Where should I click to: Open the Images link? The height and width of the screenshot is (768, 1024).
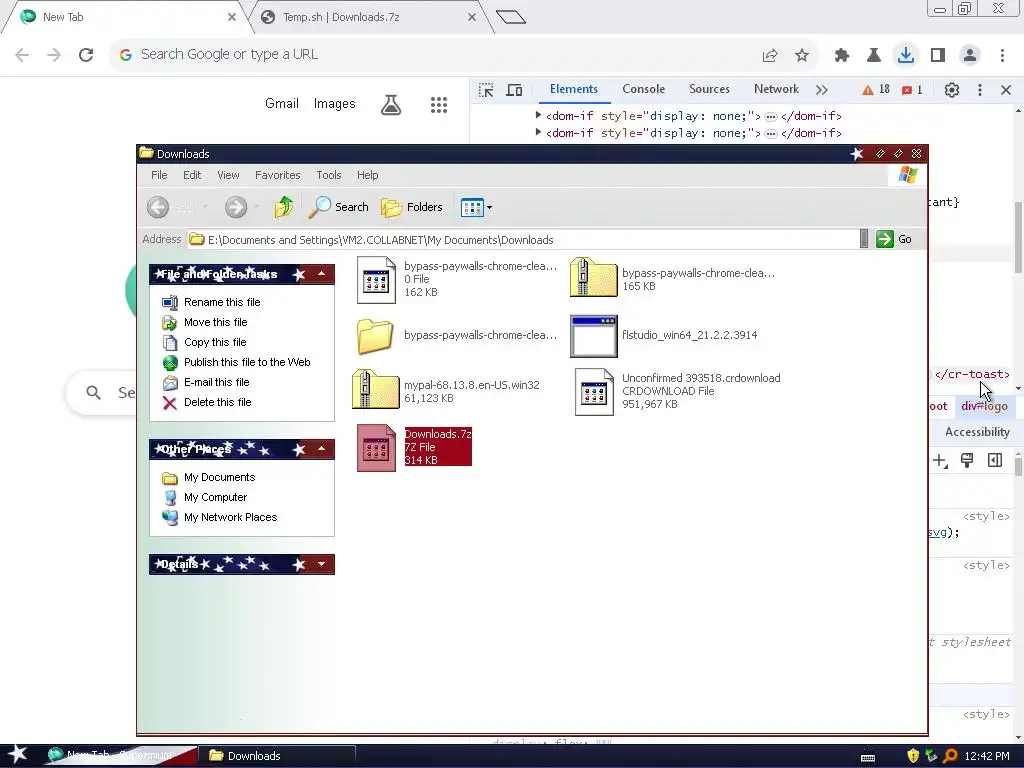[334, 103]
